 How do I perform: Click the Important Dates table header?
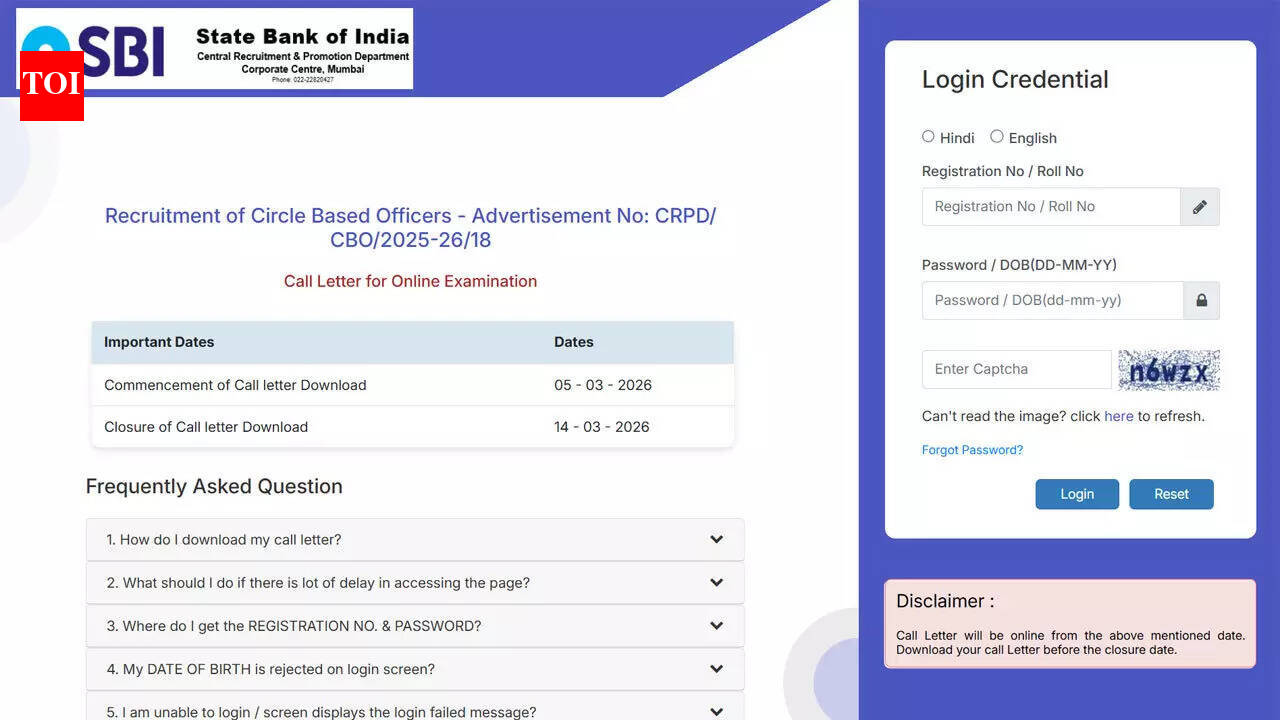click(x=159, y=342)
